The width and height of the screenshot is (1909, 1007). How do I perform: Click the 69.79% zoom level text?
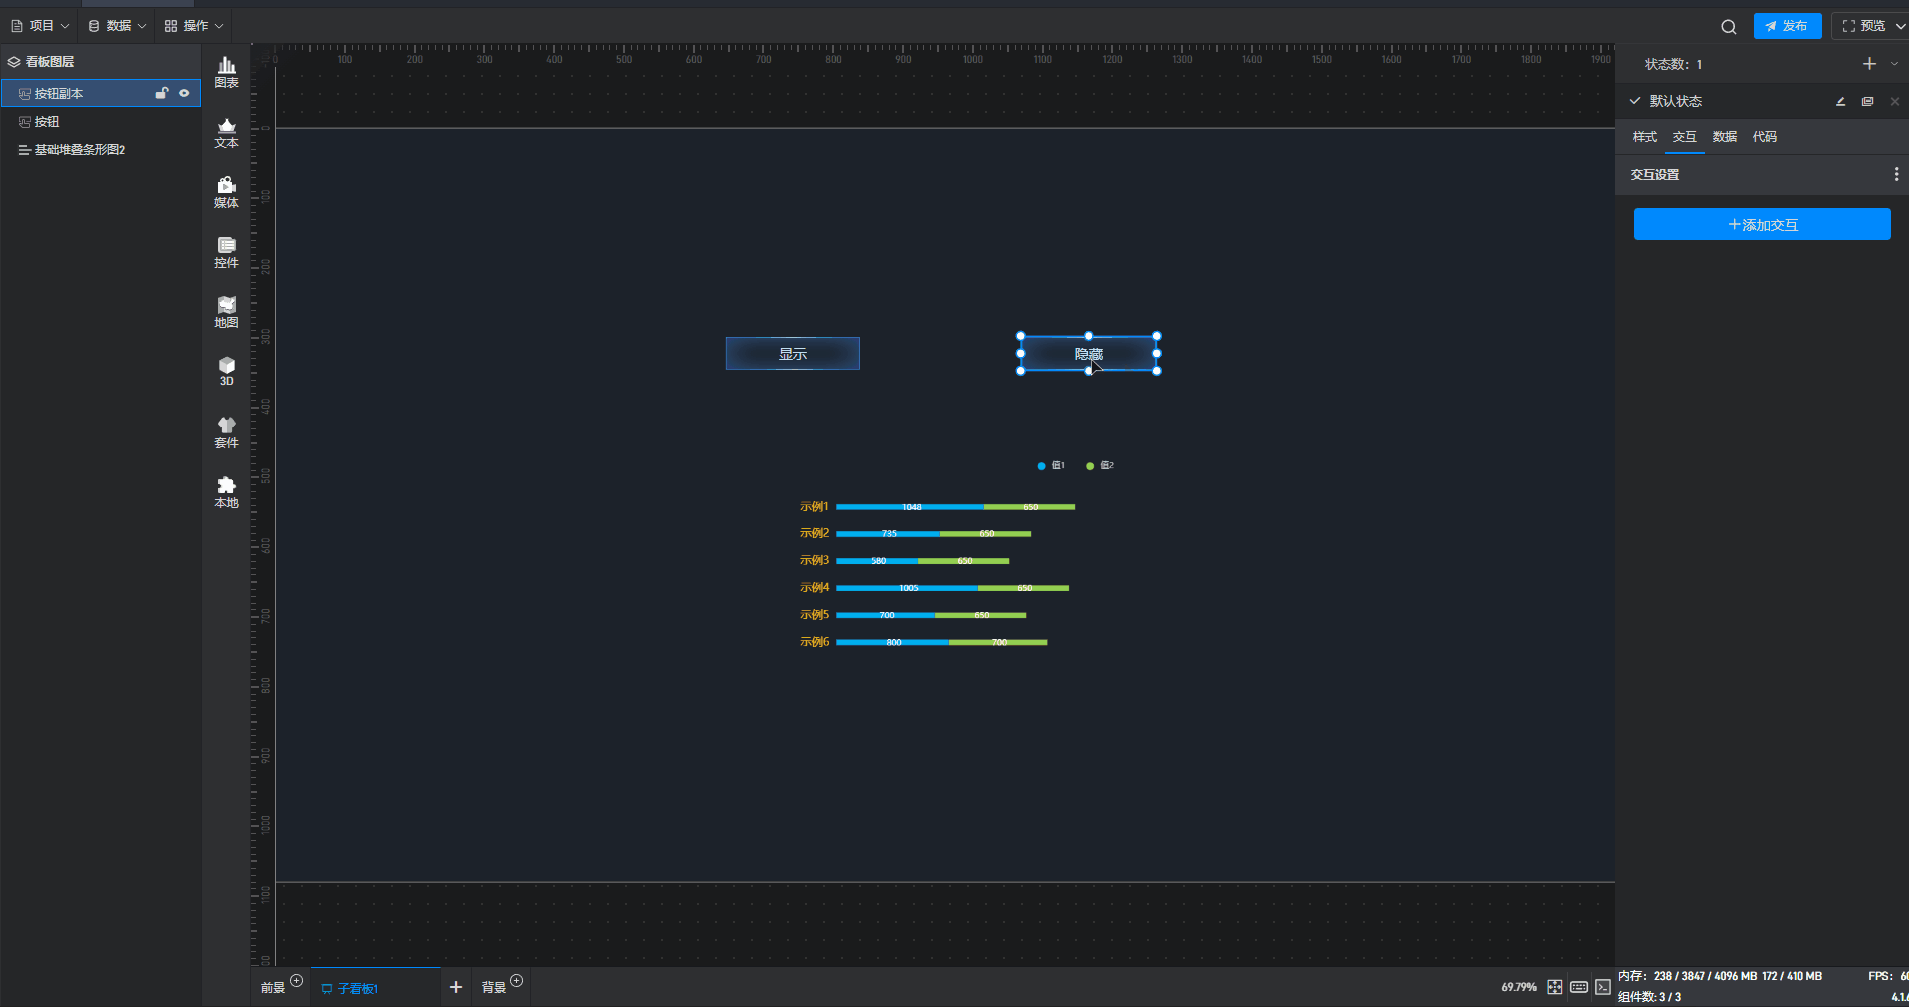[1519, 987]
